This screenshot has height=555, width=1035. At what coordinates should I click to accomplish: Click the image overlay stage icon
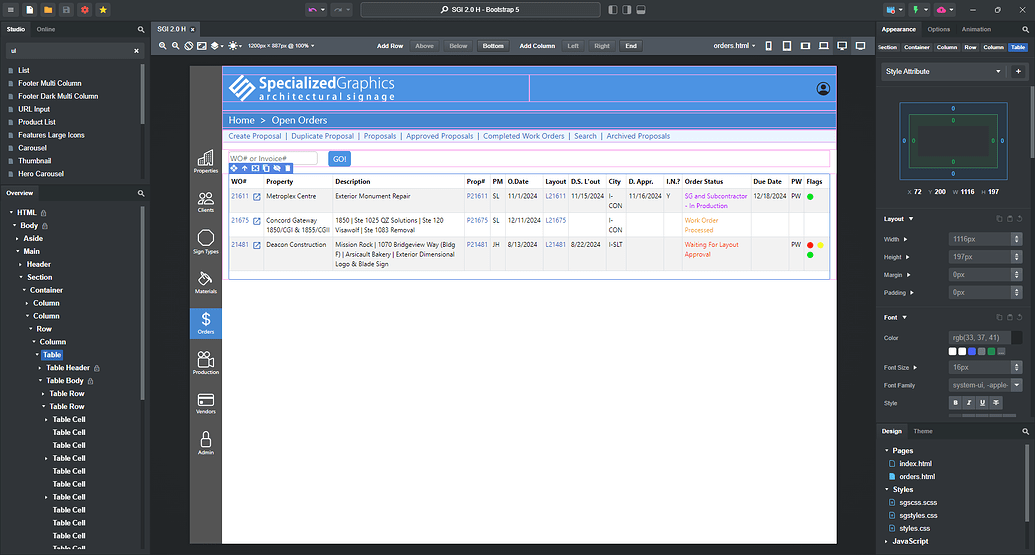pos(202,46)
